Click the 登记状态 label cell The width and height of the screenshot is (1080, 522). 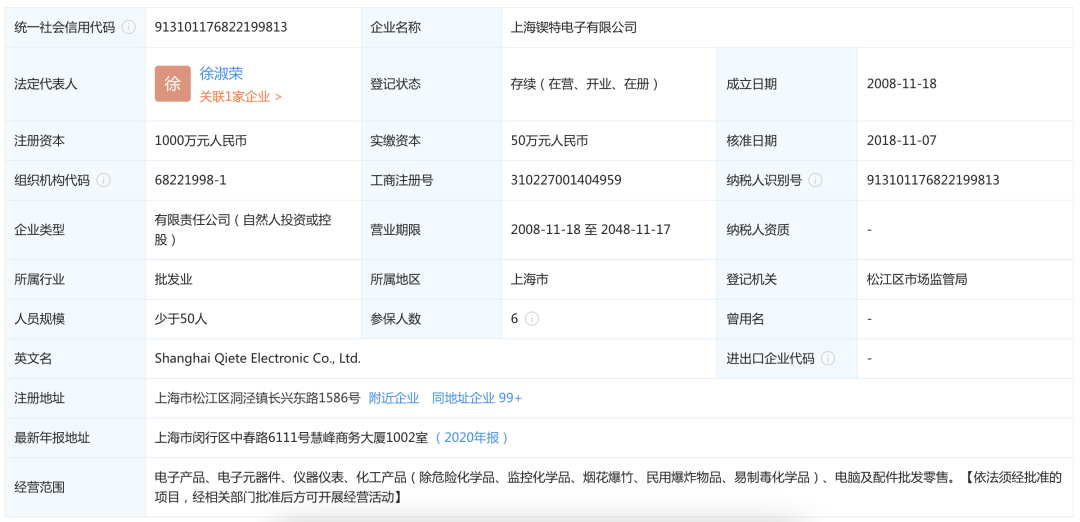(432, 84)
